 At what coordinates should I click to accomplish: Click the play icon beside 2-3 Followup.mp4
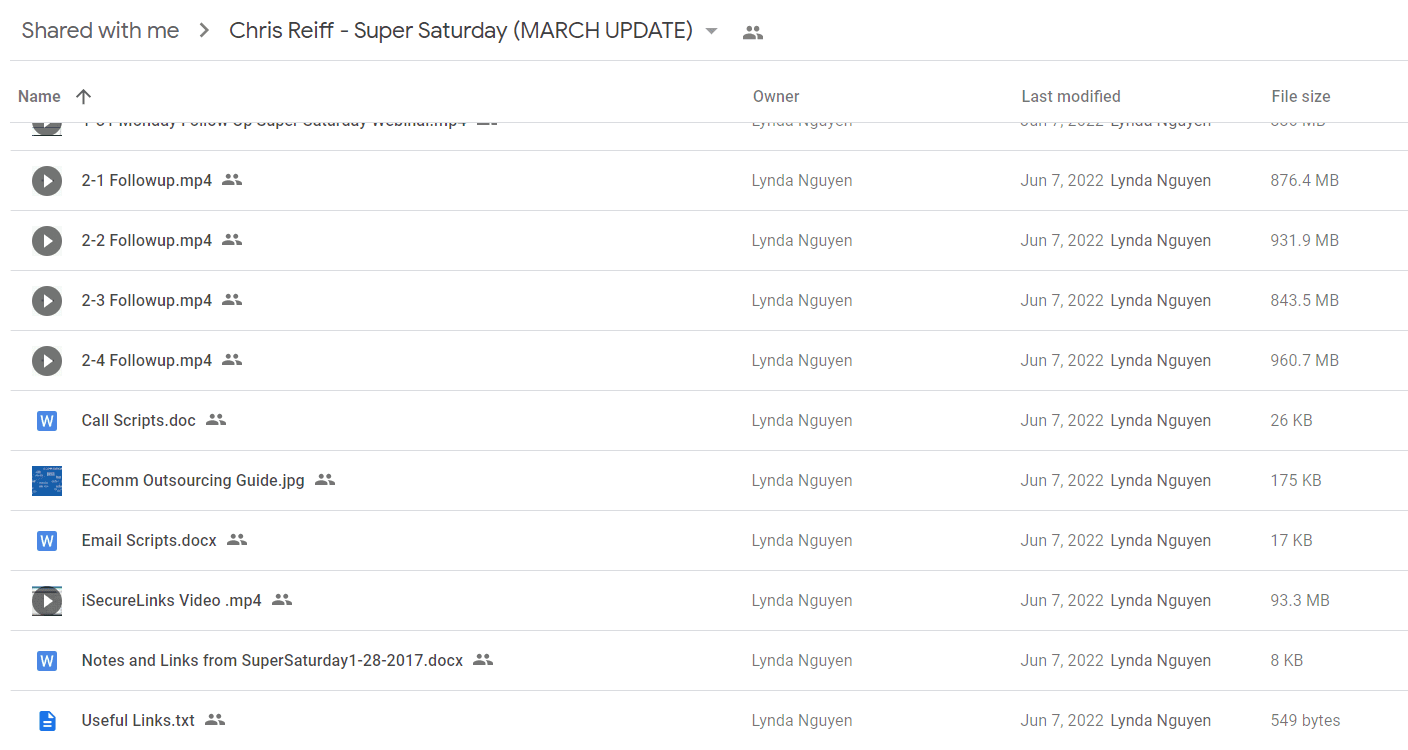(47, 301)
